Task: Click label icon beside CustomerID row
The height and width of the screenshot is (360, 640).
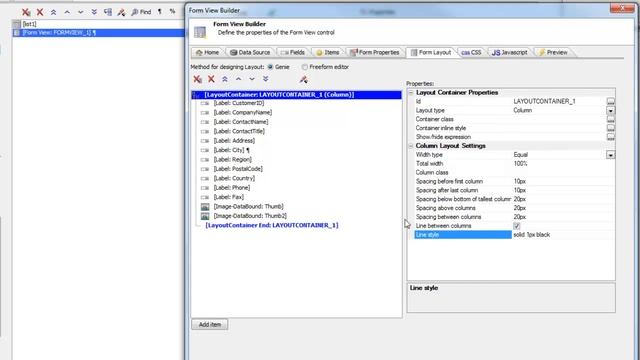Action: (x=205, y=104)
